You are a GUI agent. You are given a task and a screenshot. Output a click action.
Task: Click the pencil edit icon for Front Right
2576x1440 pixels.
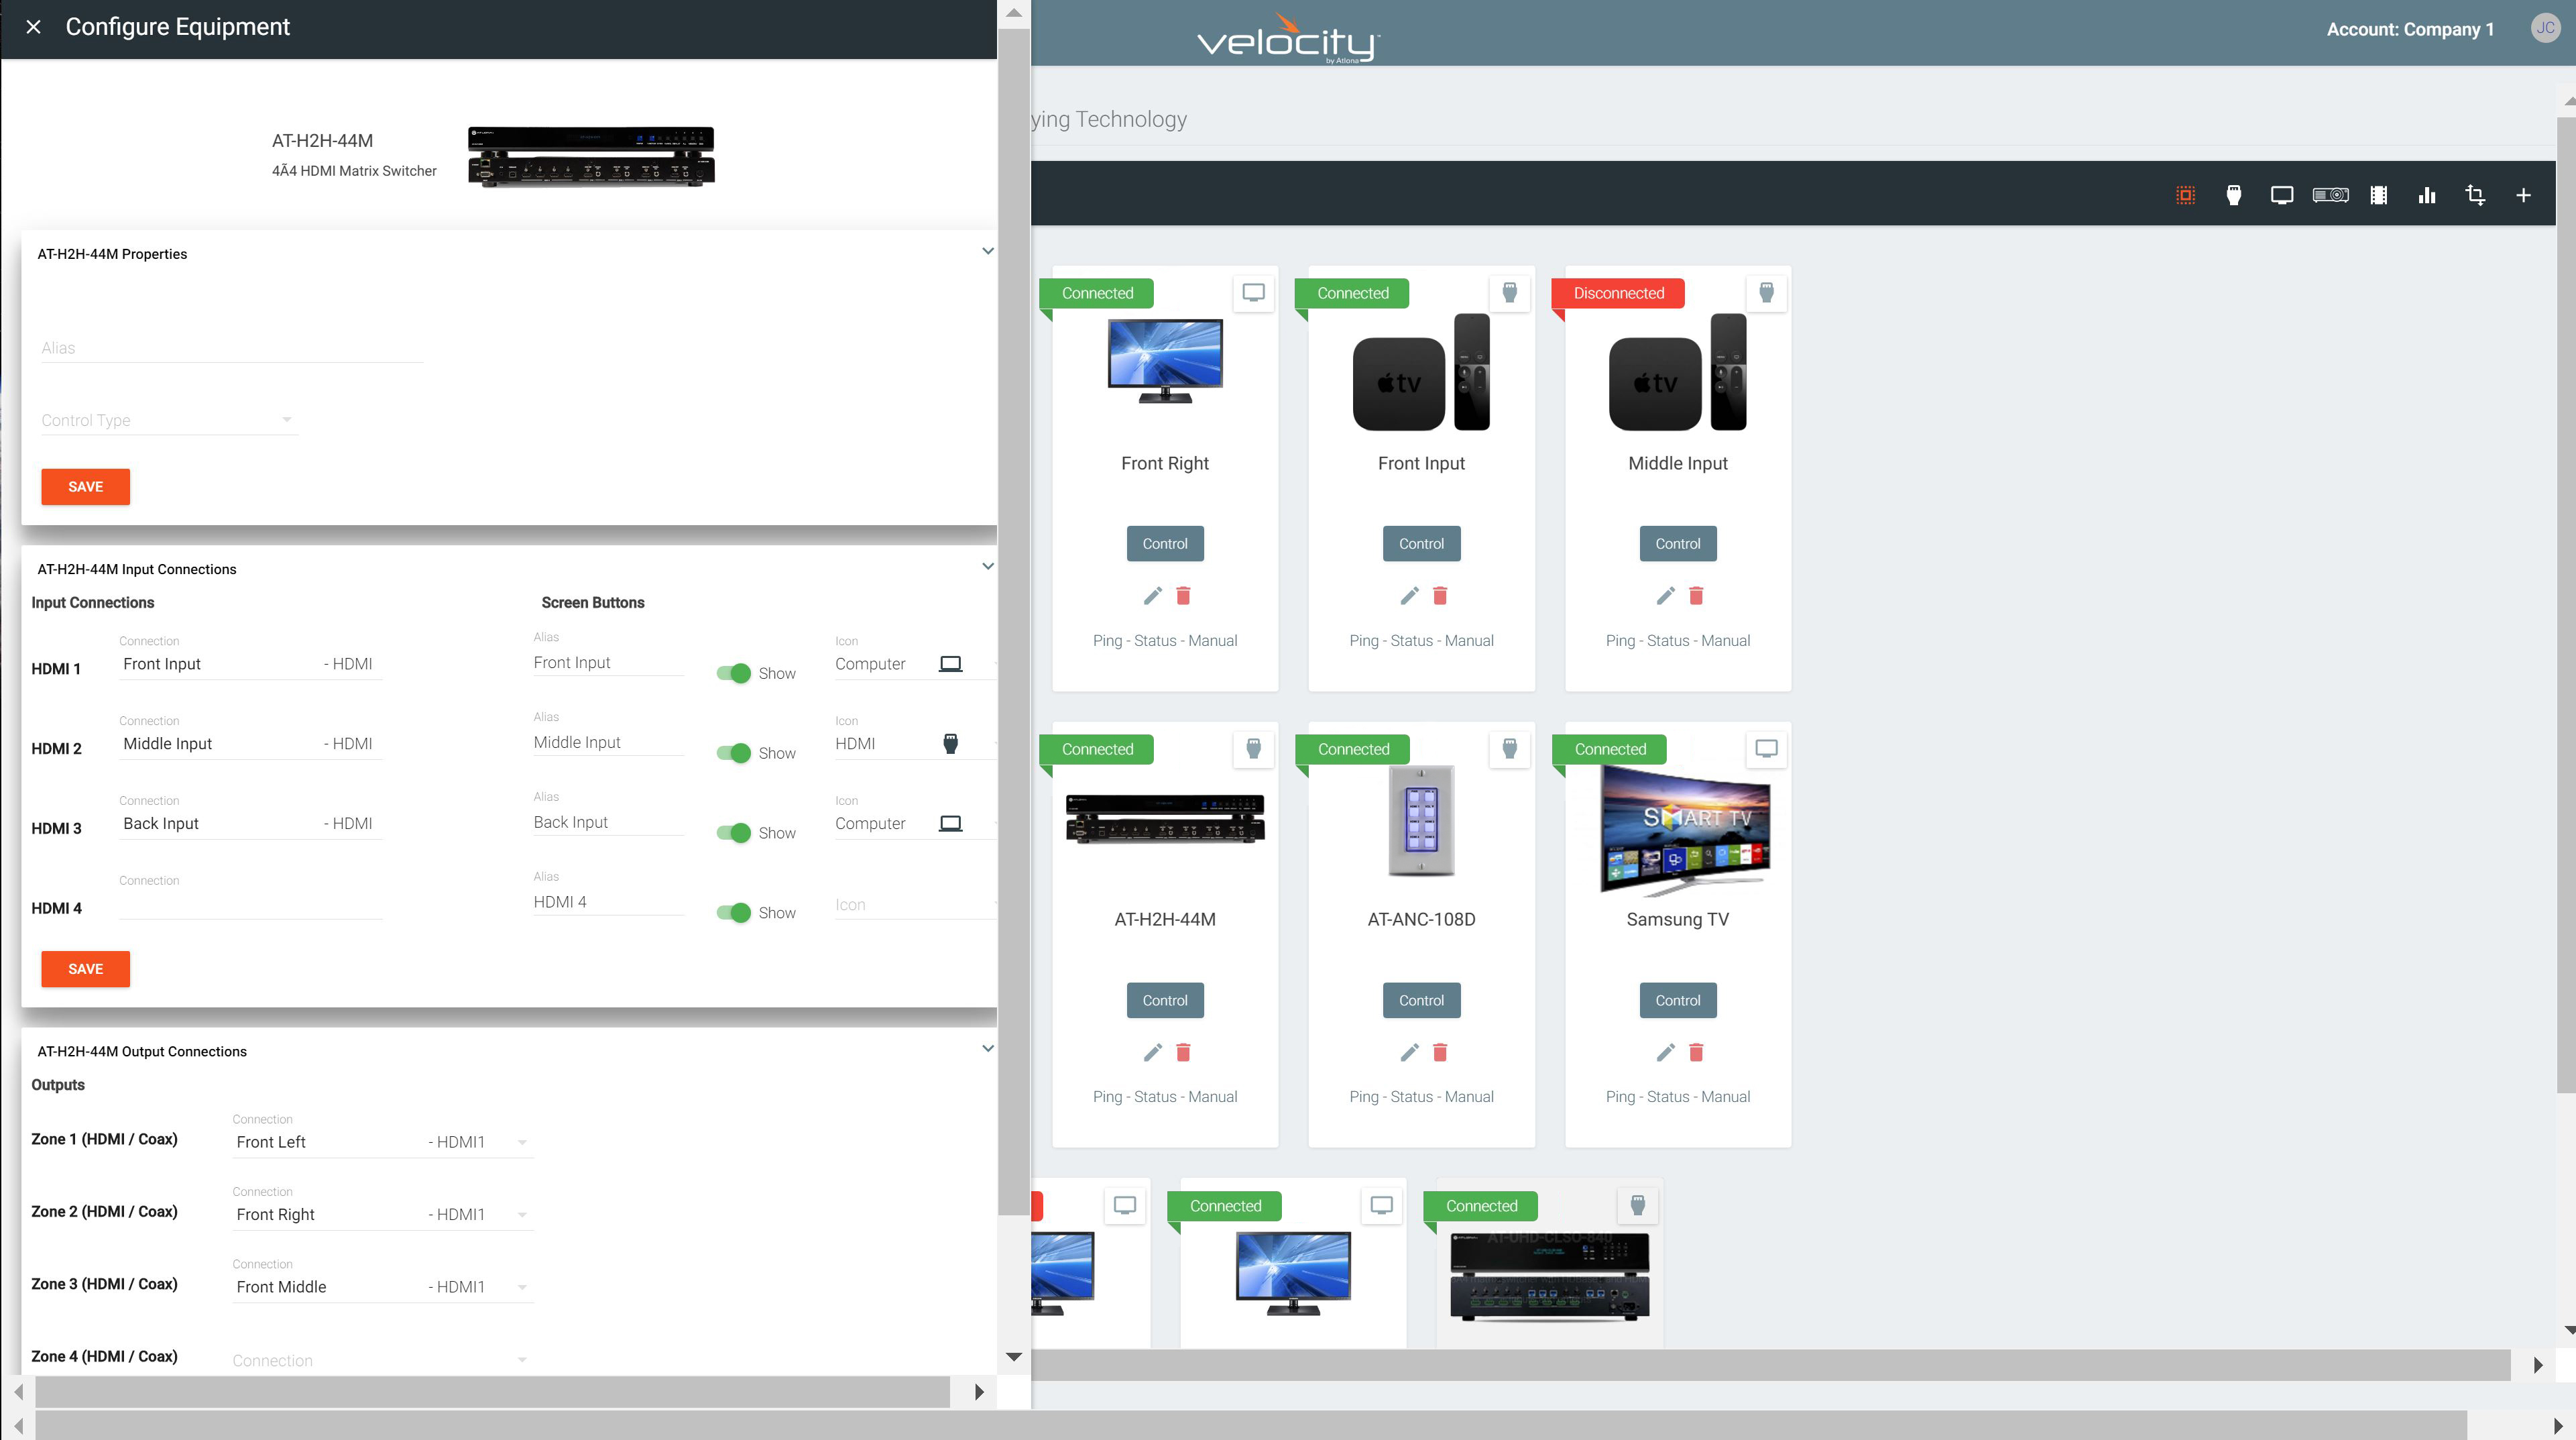[1152, 596]
